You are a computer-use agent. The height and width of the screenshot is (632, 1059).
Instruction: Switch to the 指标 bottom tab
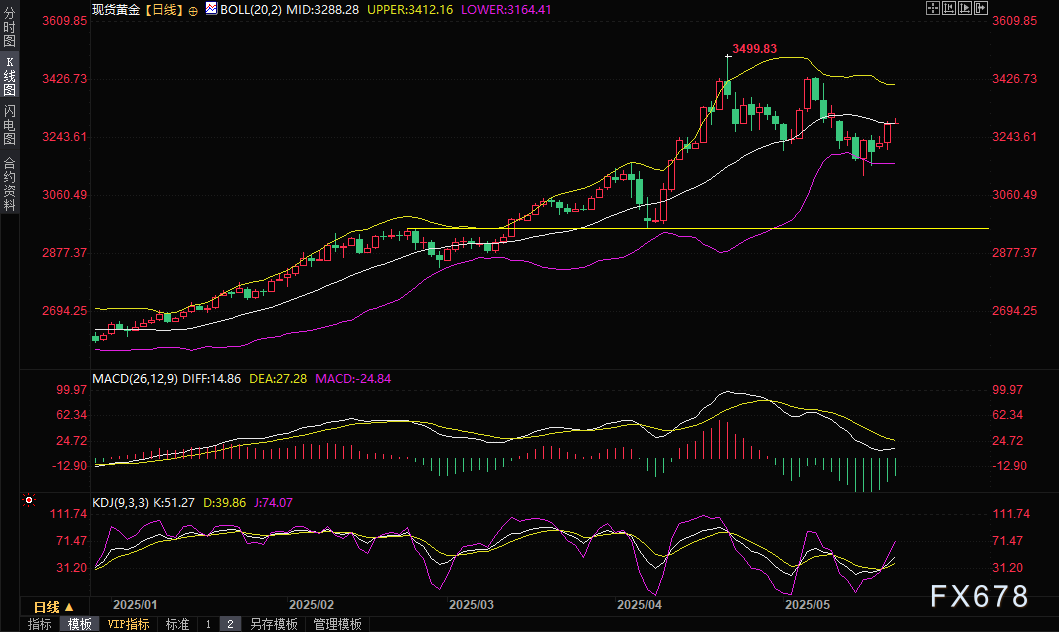[40, 624]
